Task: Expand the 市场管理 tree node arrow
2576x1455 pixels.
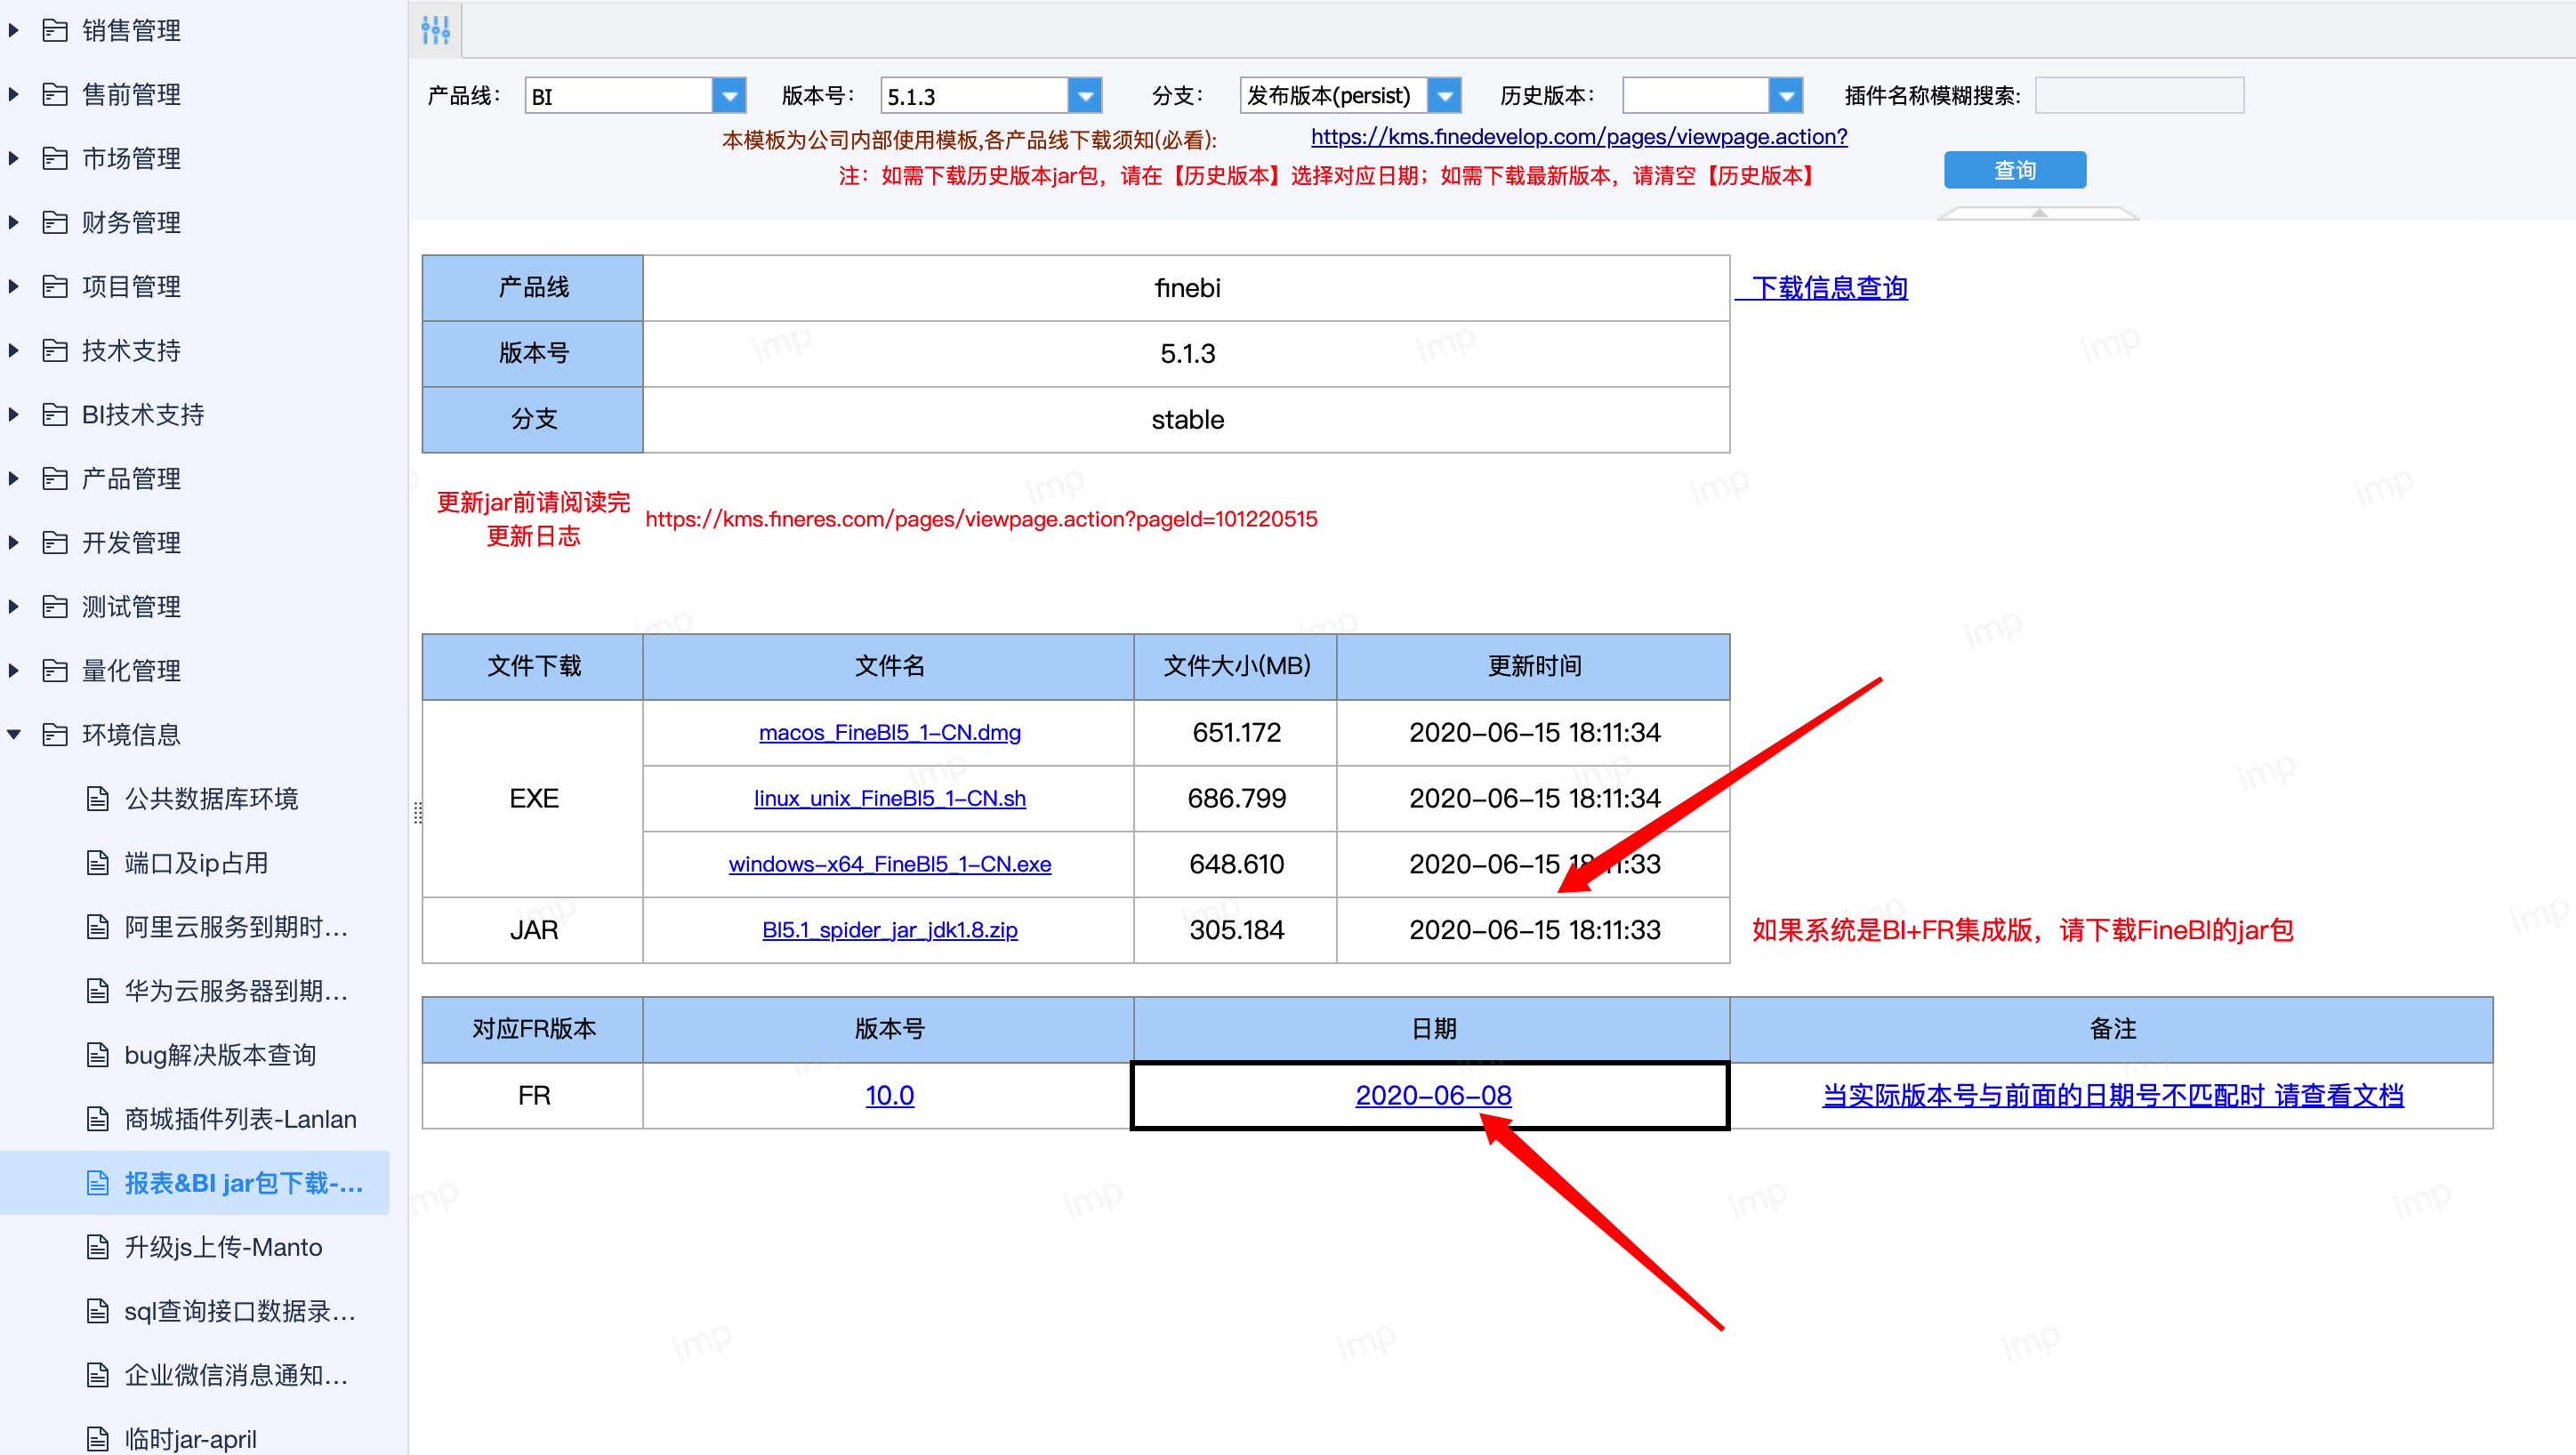Action: click(14, 158)
